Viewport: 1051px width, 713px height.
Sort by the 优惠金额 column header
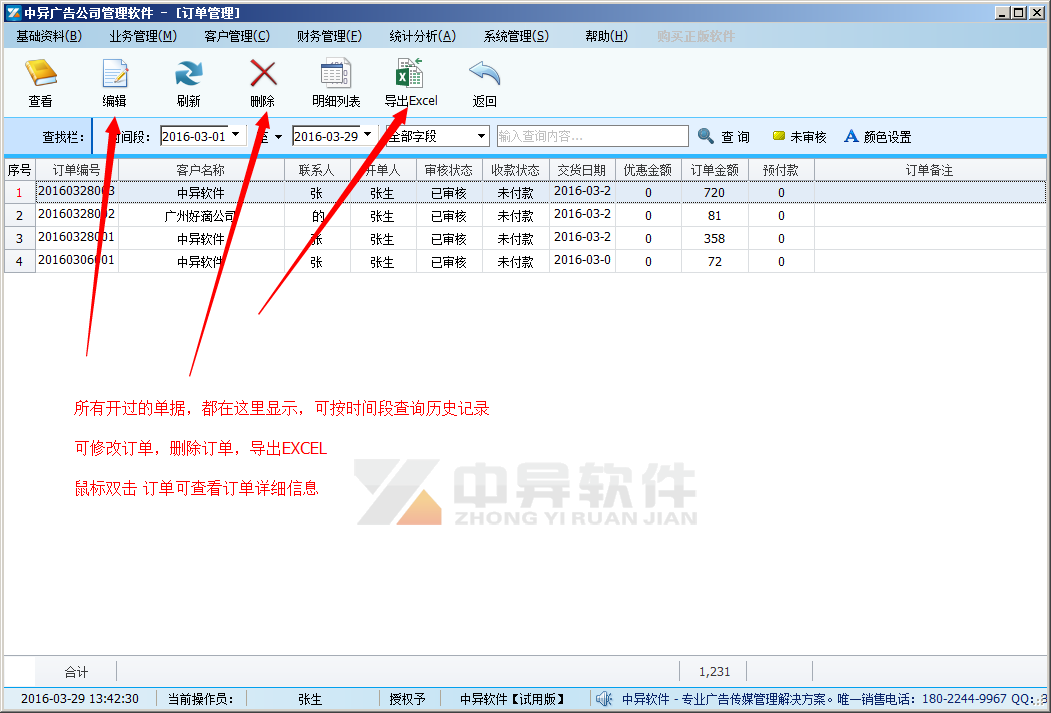pyautogui.click(x=647, y=170)
